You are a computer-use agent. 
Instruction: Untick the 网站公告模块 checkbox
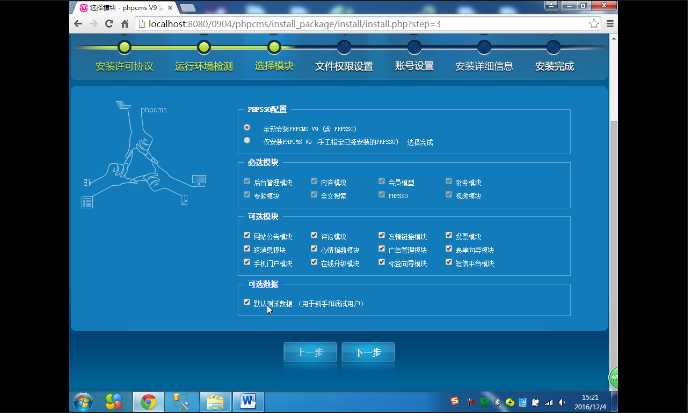[247, 235]
